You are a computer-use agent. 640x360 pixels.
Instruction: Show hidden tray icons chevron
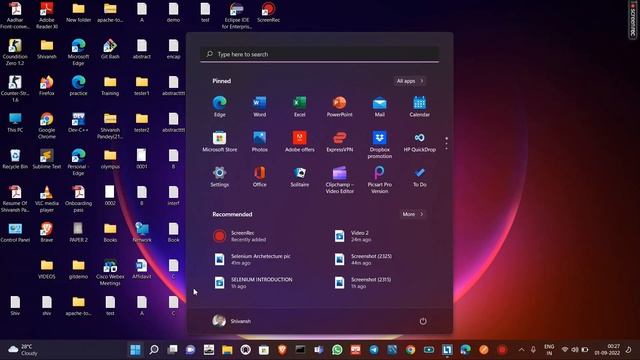[x=521, y=350]
